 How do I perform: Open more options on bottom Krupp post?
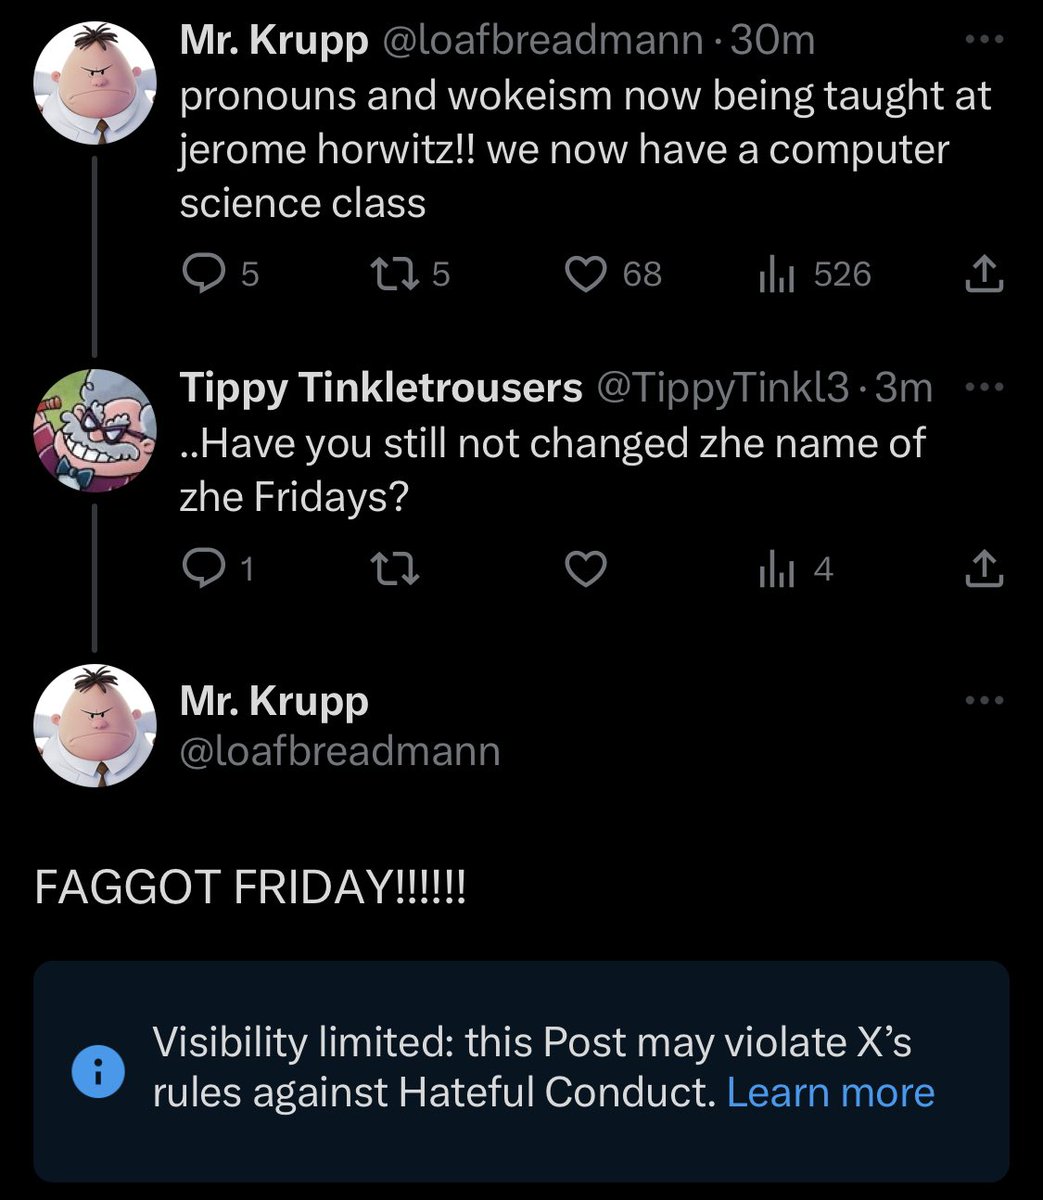983,700
